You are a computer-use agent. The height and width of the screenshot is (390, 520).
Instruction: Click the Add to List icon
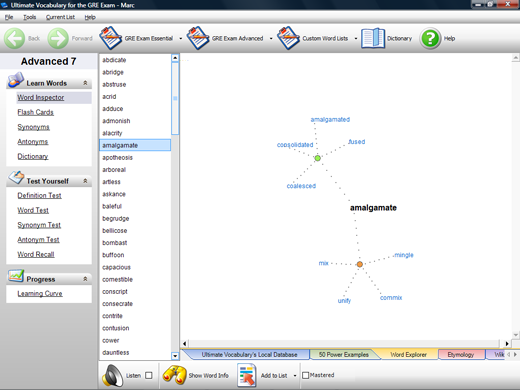click(x=247, y=375)
